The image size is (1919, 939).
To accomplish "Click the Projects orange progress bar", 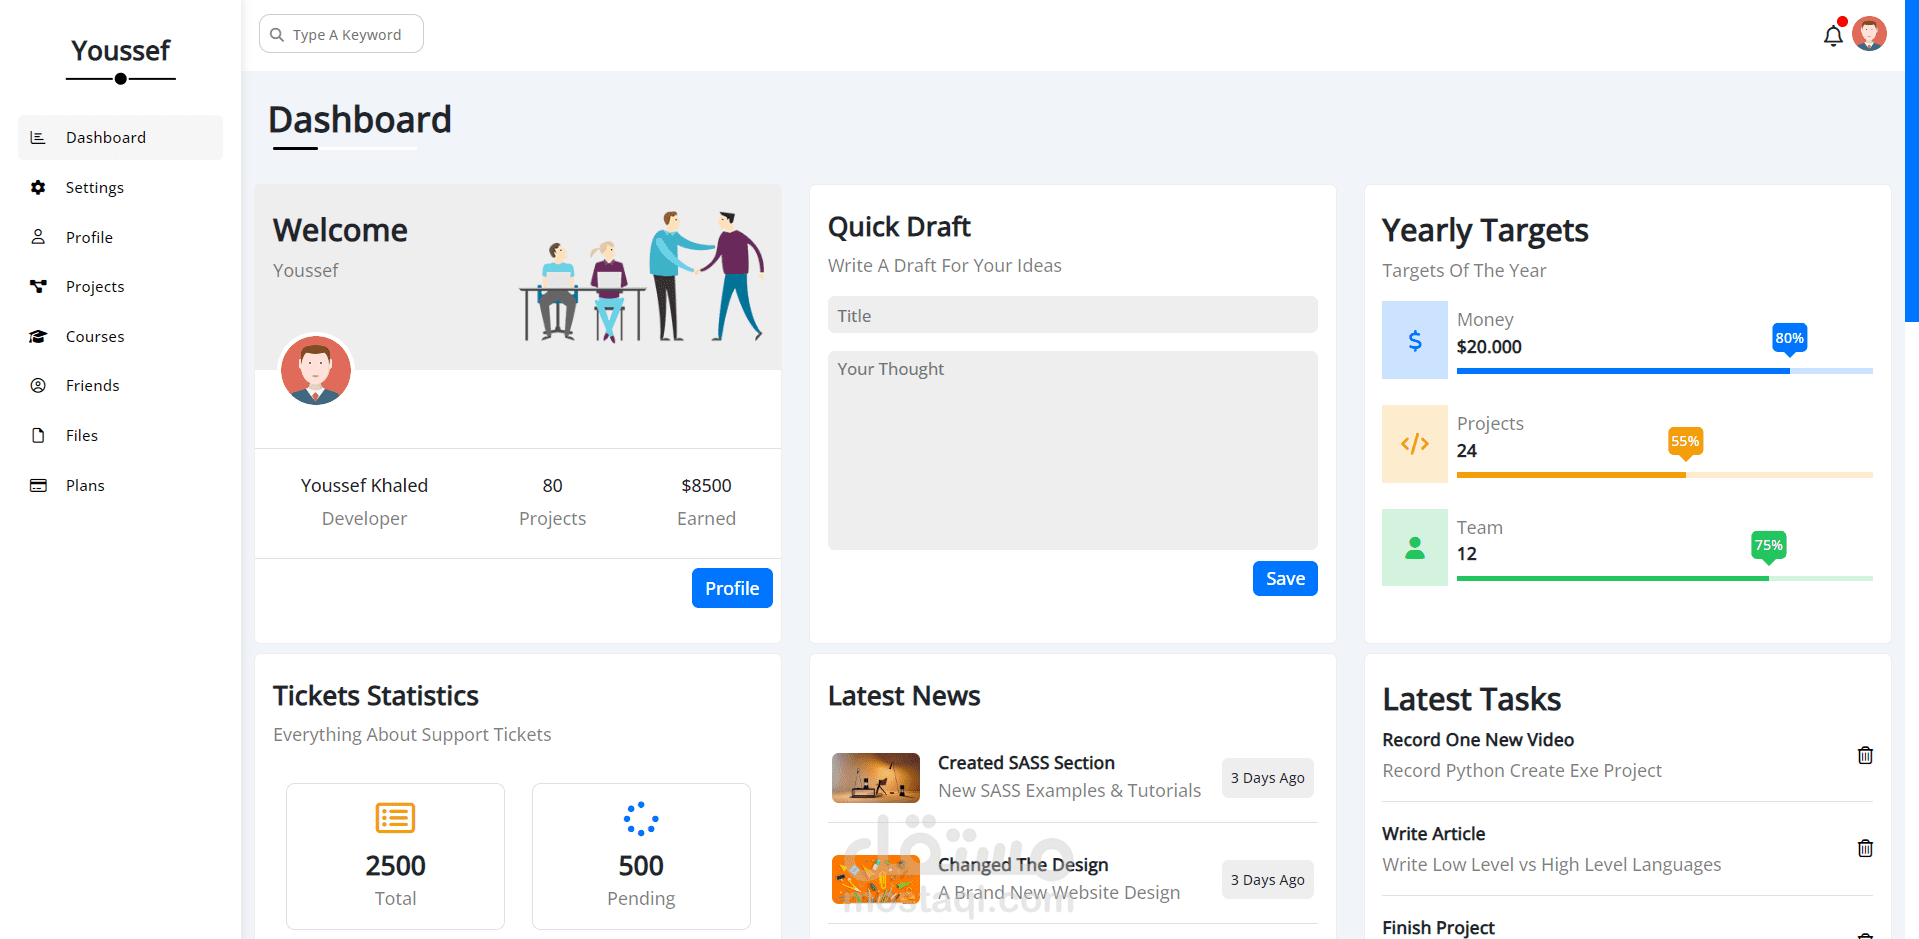I will (1665, 475).
